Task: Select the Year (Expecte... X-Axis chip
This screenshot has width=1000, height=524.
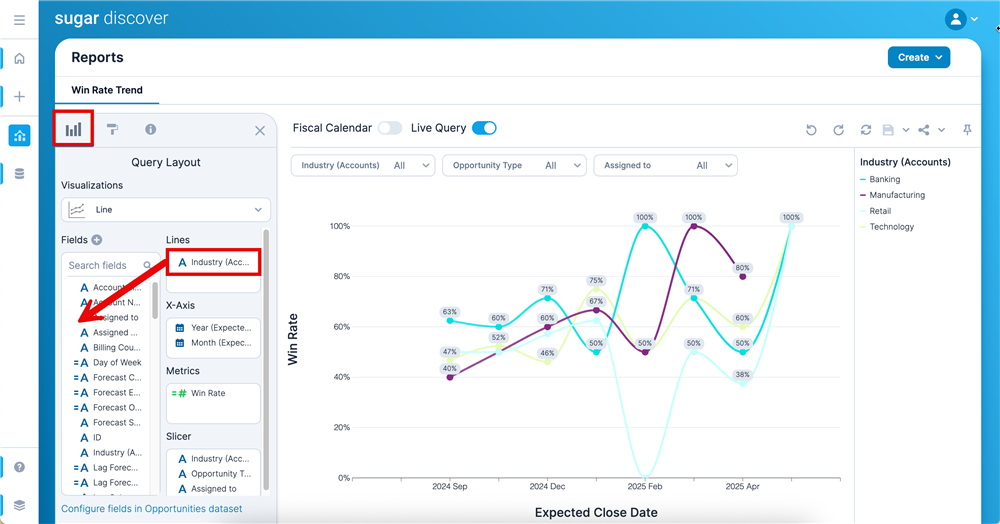Action: point(214,328)
